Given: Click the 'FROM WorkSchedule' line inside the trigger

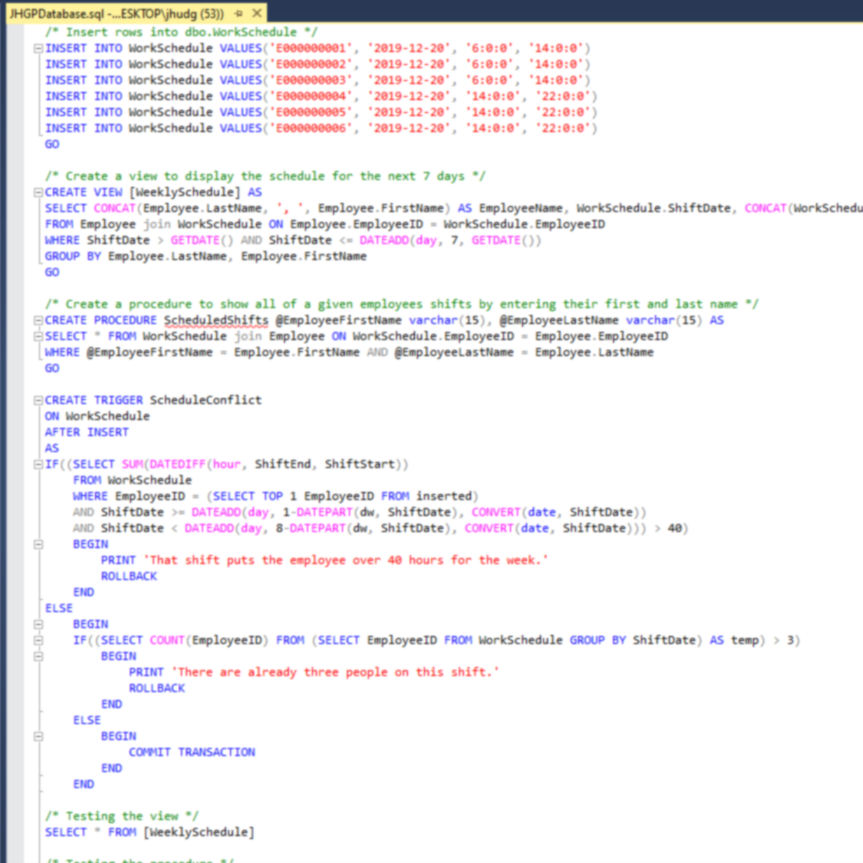Looking at the screenshot, I should 132,480.
